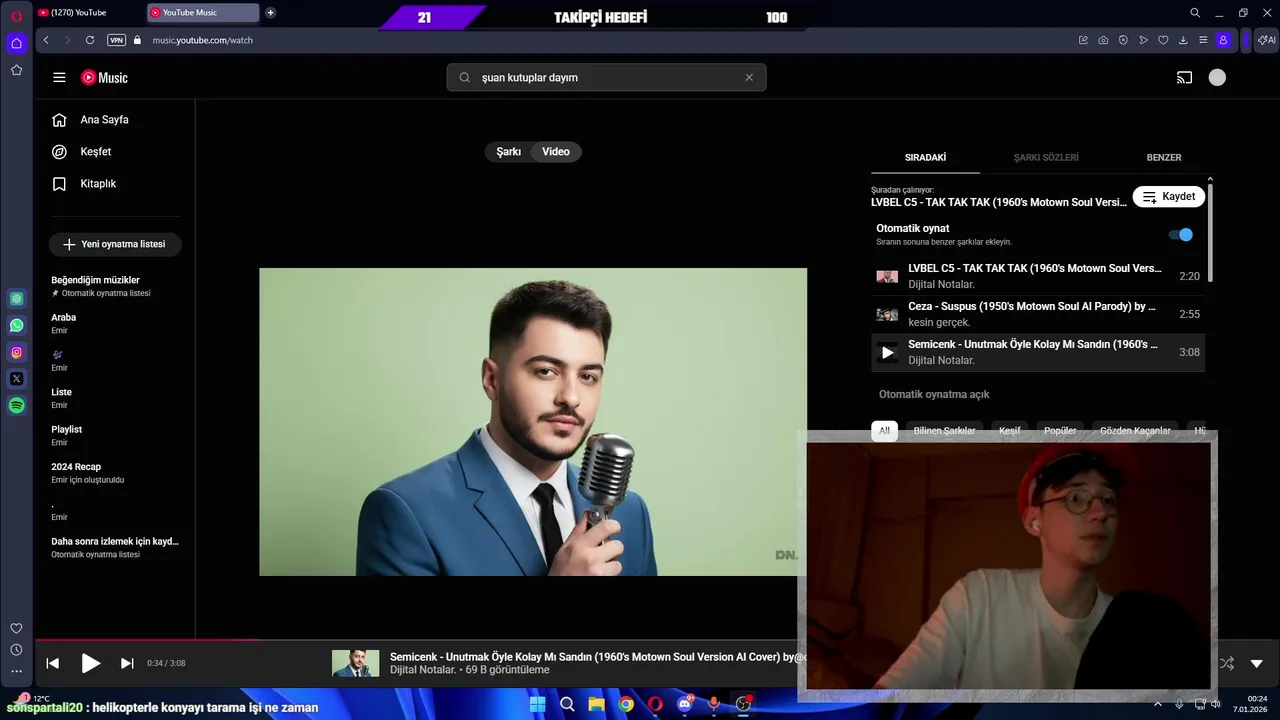Switch to the BENZER tab
This screenshot has height=720, width=1280.
(1164, 157)
